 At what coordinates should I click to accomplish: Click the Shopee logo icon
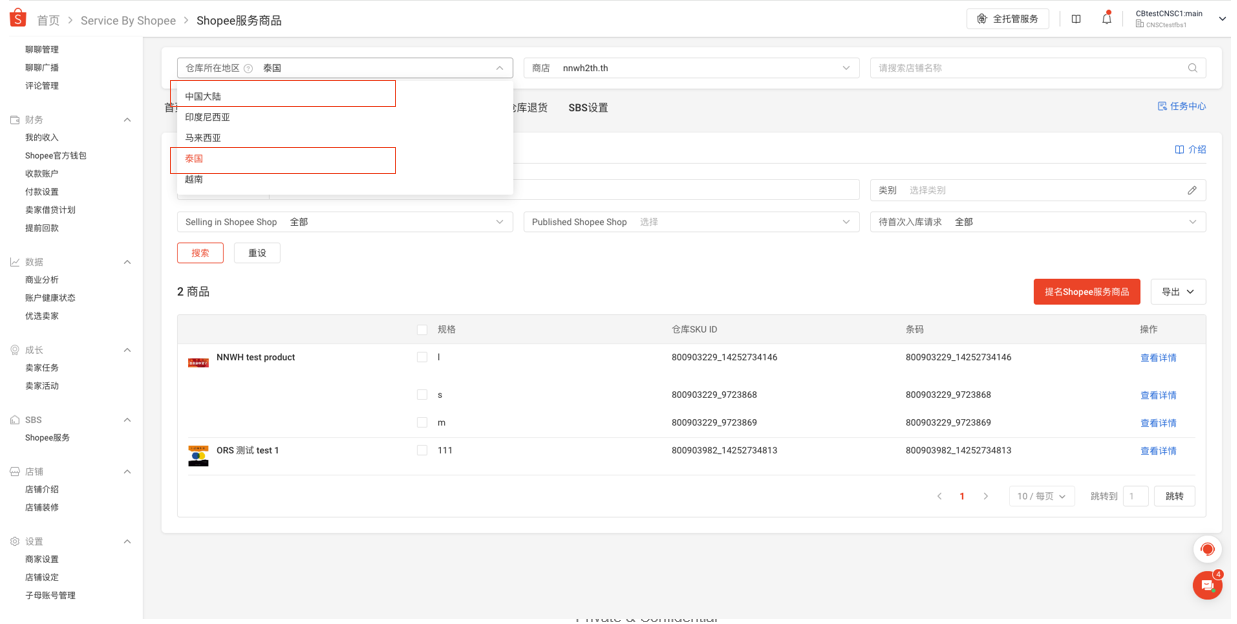click(17, 18)
